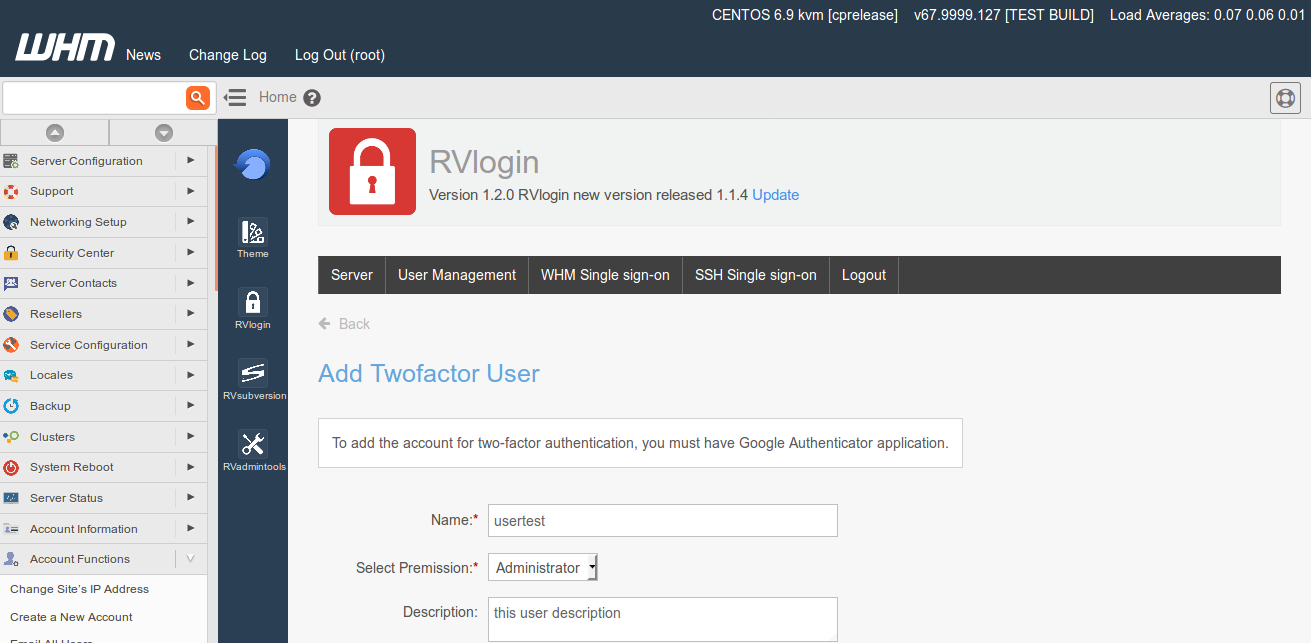Screen dimensions: 1311x643
Task: Click the Clusters icon
Action: [x=11, y=436]
